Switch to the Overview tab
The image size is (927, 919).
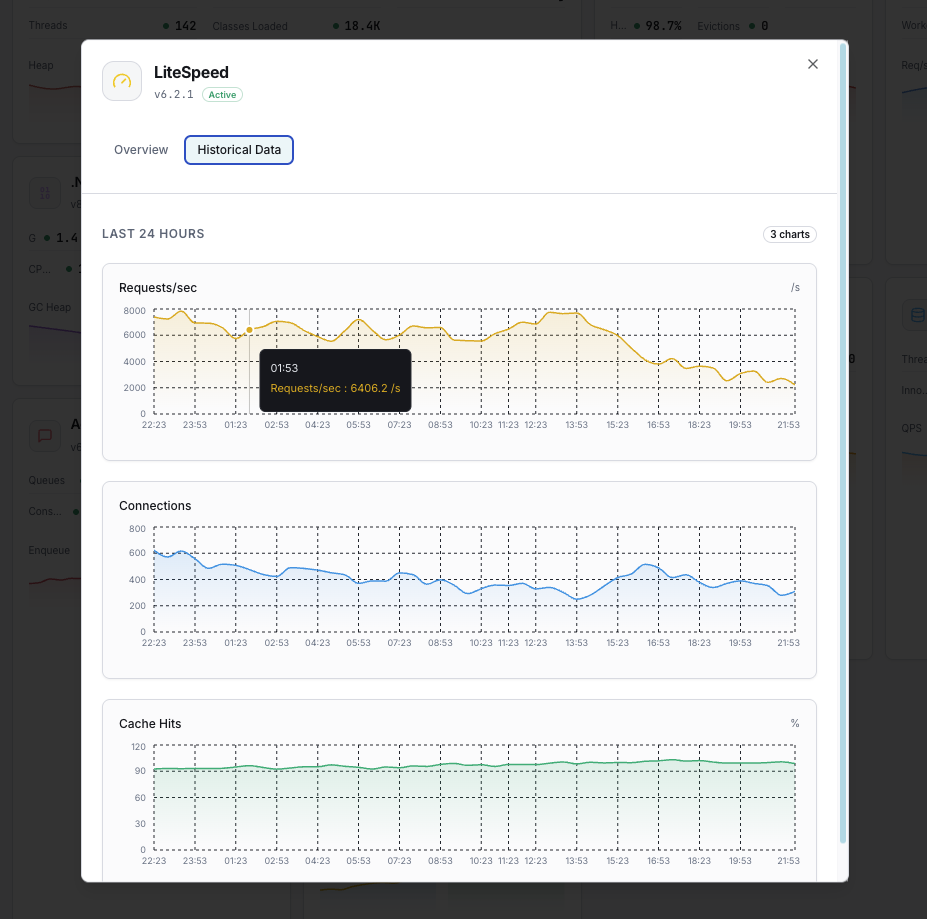140,149
